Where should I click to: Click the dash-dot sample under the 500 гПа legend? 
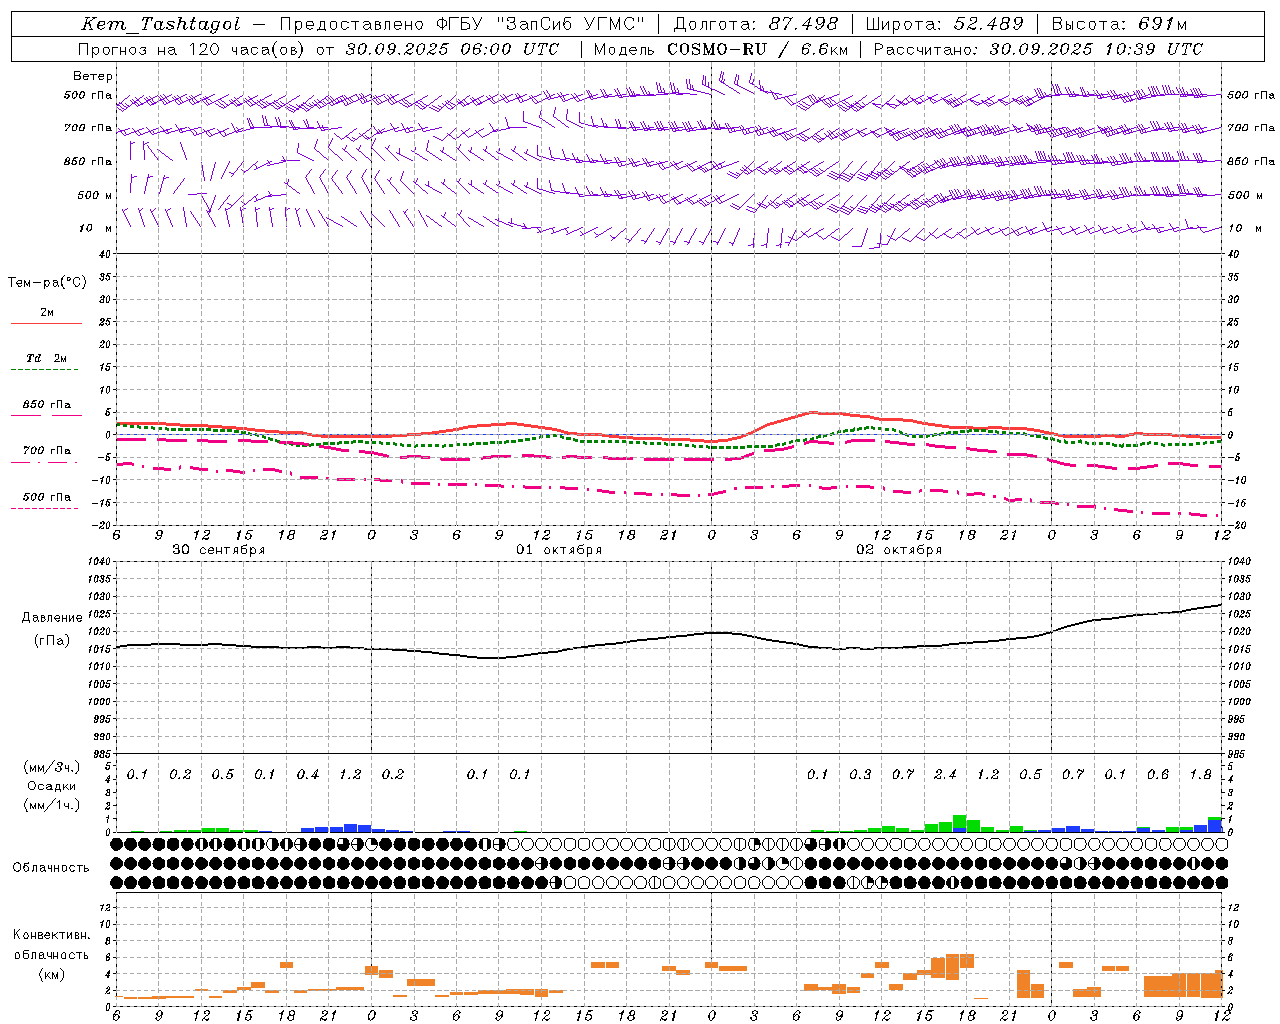tap(45, 508)
